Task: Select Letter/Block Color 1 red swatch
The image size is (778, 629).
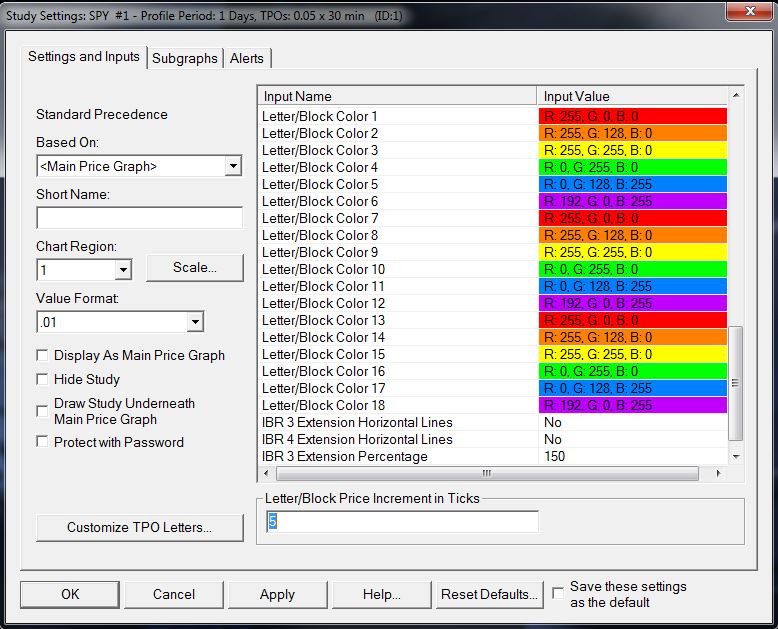Action: point(632,116)
